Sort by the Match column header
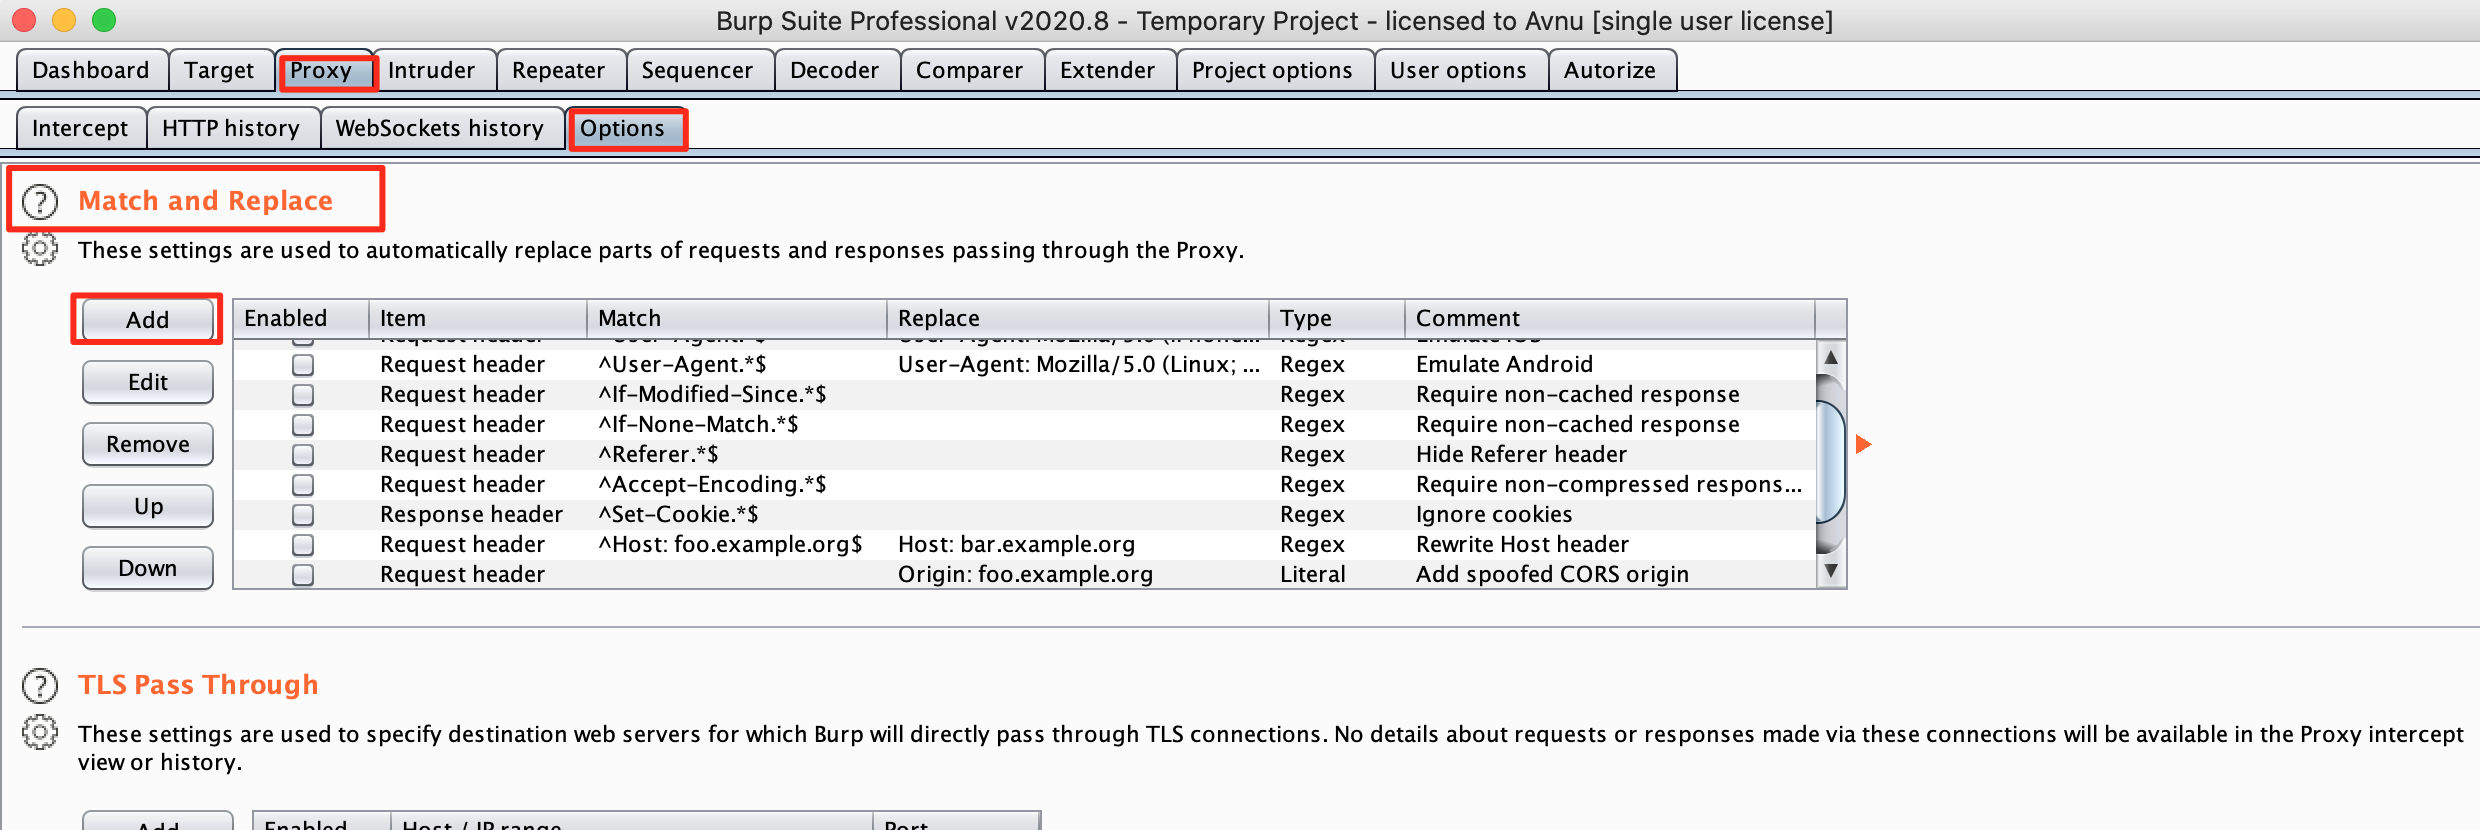This screenshot has height=830, width=2480. pyautogui.click(x=737, y=318)
